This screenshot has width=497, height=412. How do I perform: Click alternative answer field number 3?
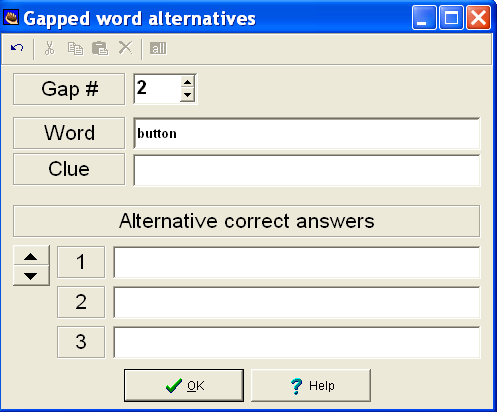click(297, 342)
